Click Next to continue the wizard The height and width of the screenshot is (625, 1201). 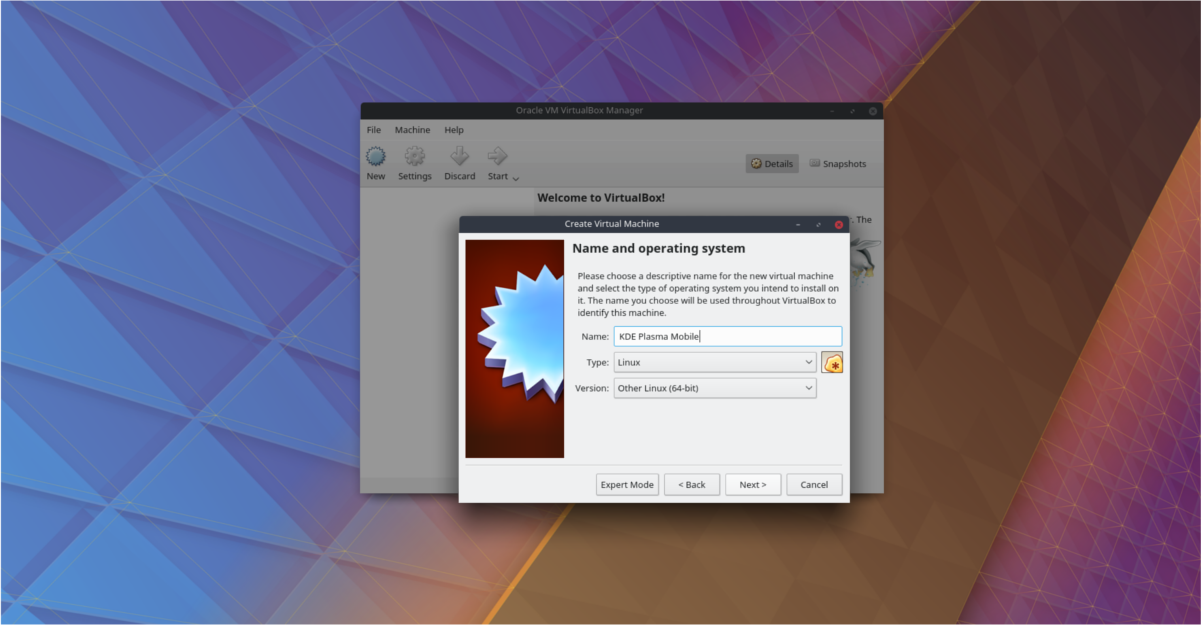(x=753, y=485)
